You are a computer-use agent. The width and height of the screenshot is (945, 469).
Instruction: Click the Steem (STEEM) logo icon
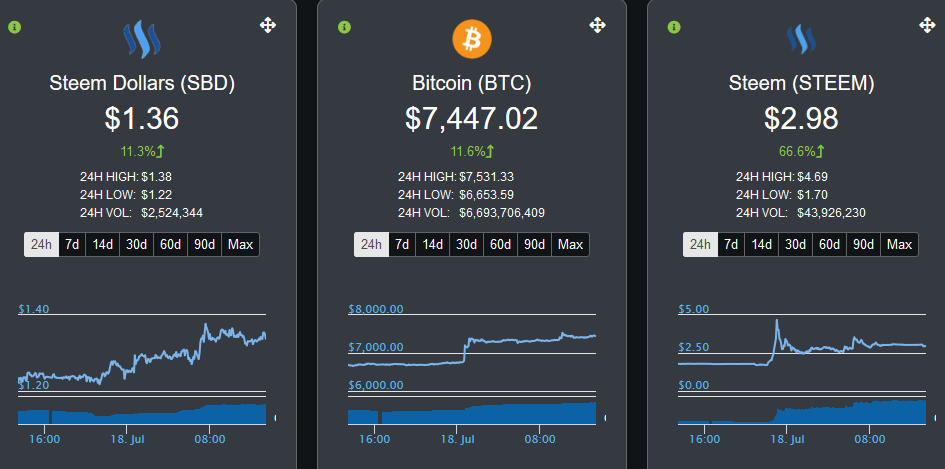coord(801,39)
